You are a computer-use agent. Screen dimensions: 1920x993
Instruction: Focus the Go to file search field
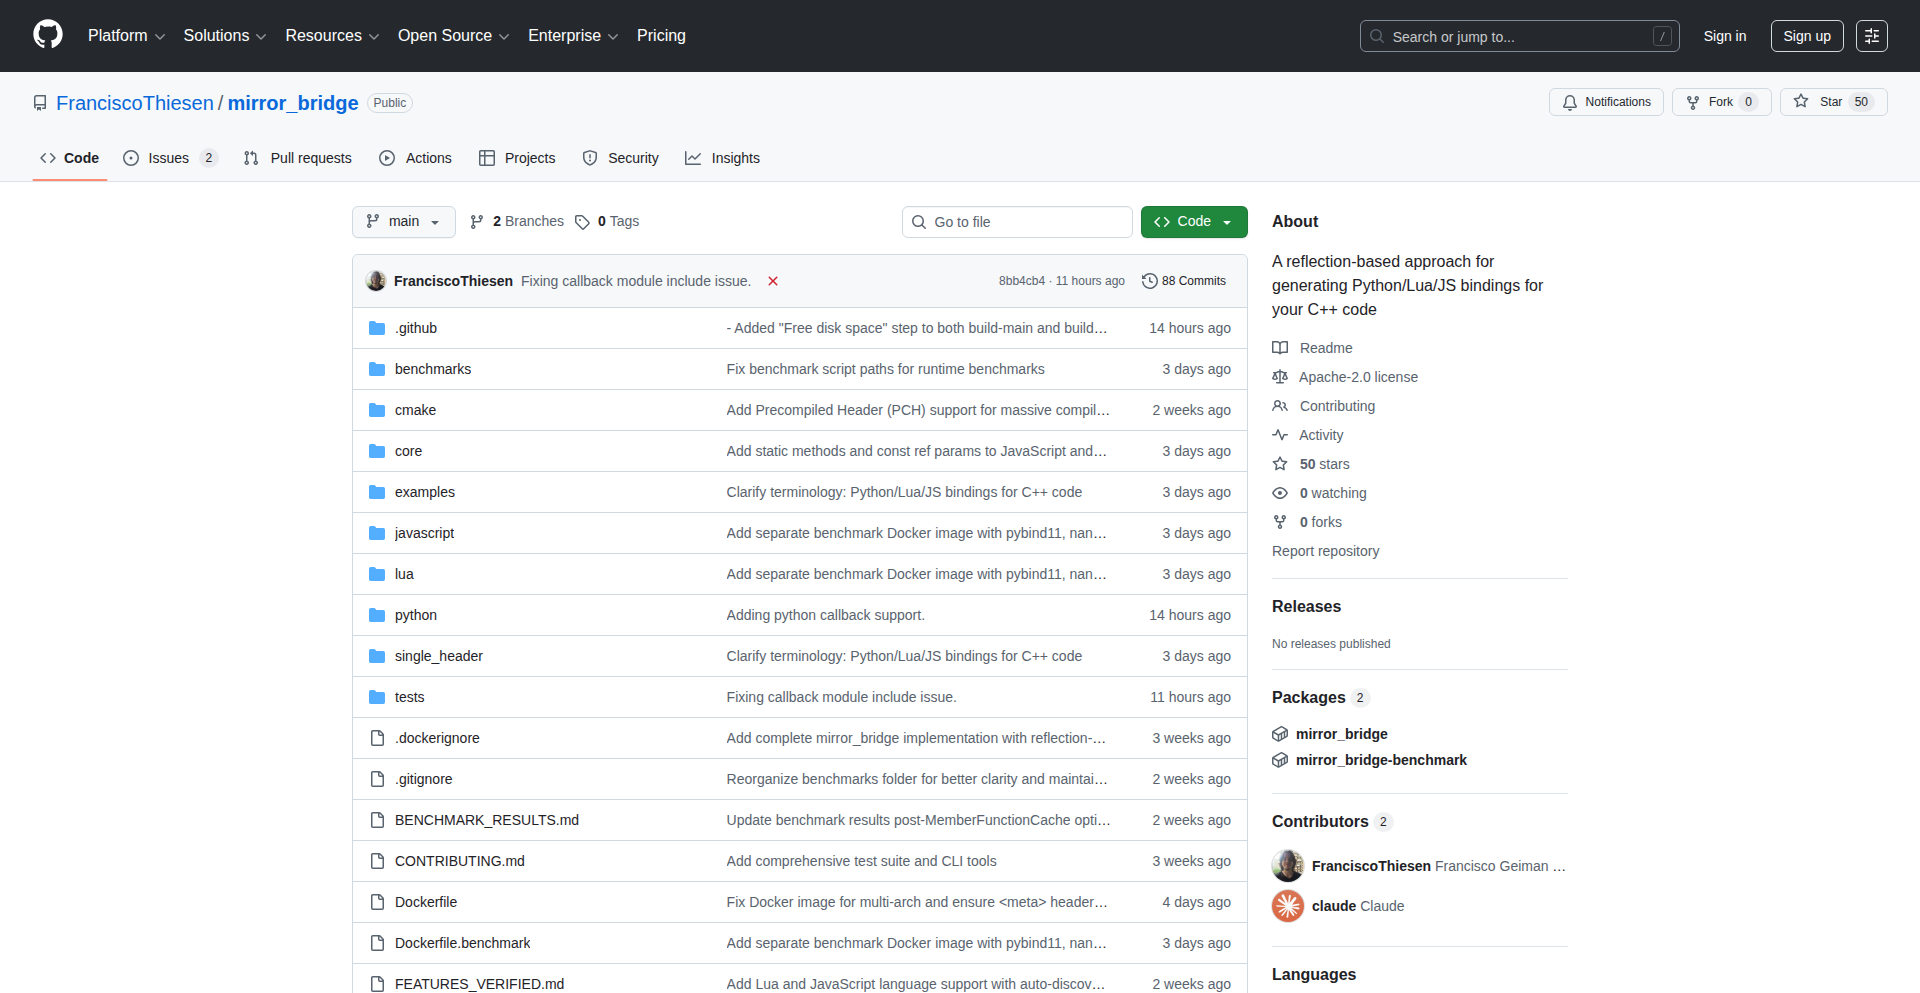pos(1017,222)
